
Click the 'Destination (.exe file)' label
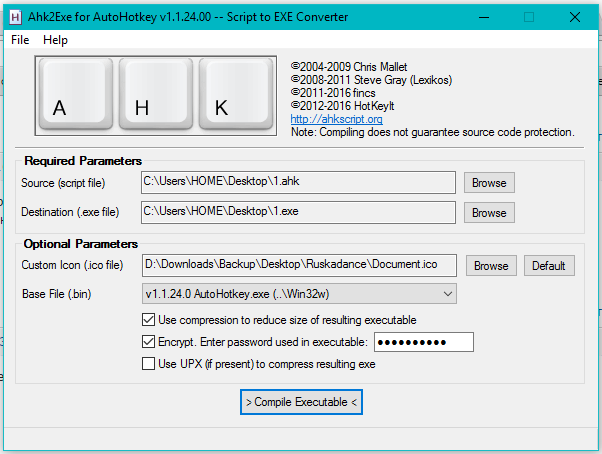[x=70, y=212]
